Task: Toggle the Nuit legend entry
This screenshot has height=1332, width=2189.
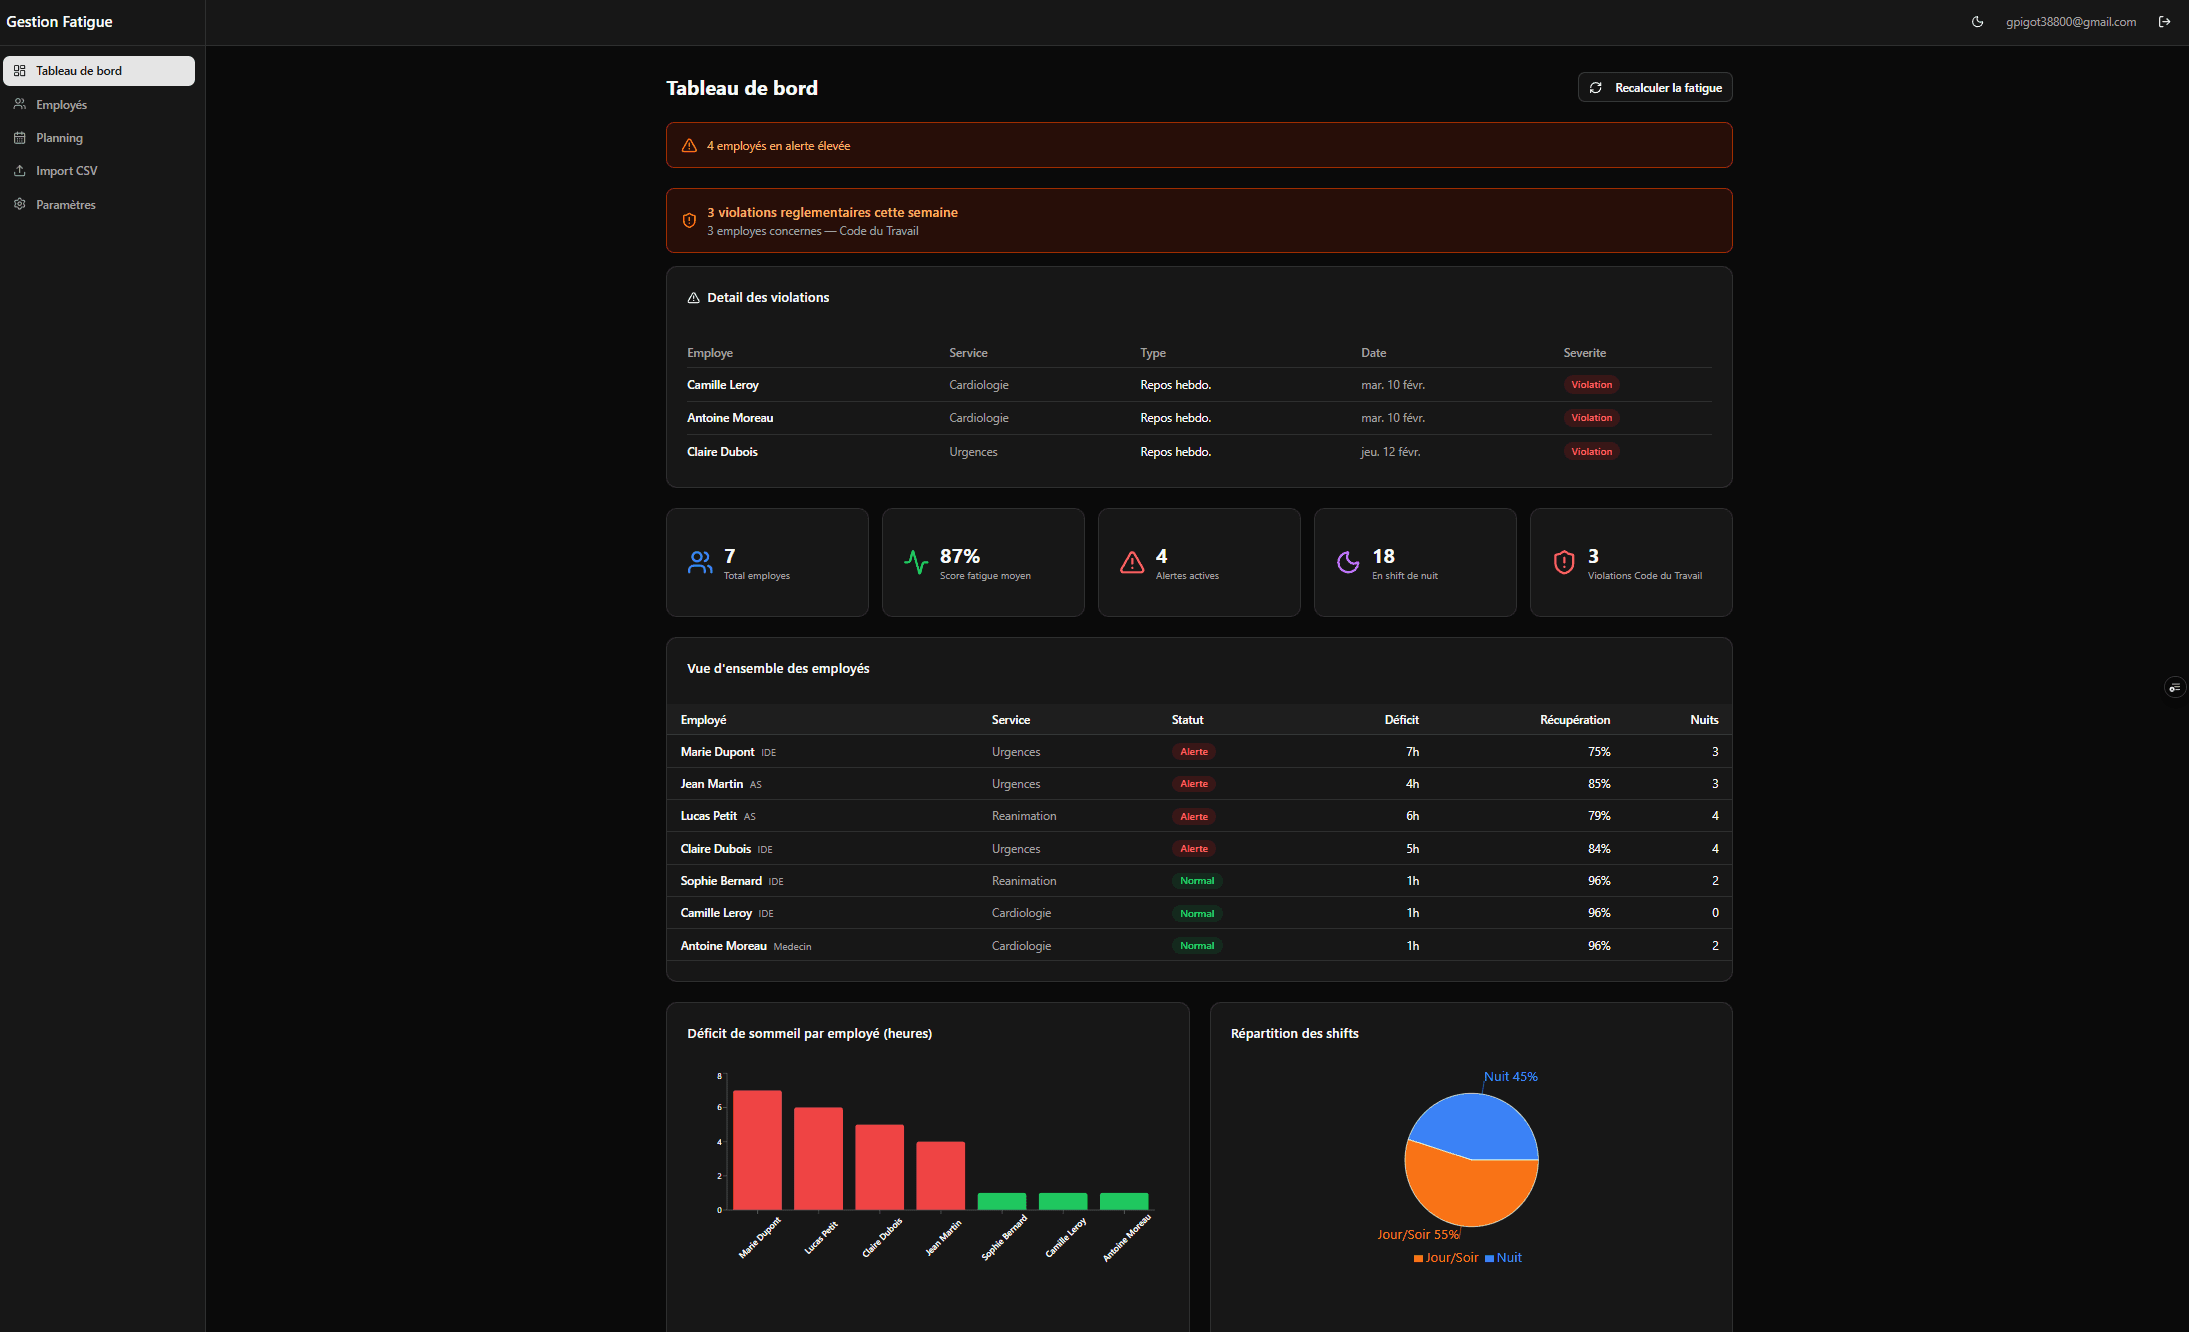Action: 1503,1257
